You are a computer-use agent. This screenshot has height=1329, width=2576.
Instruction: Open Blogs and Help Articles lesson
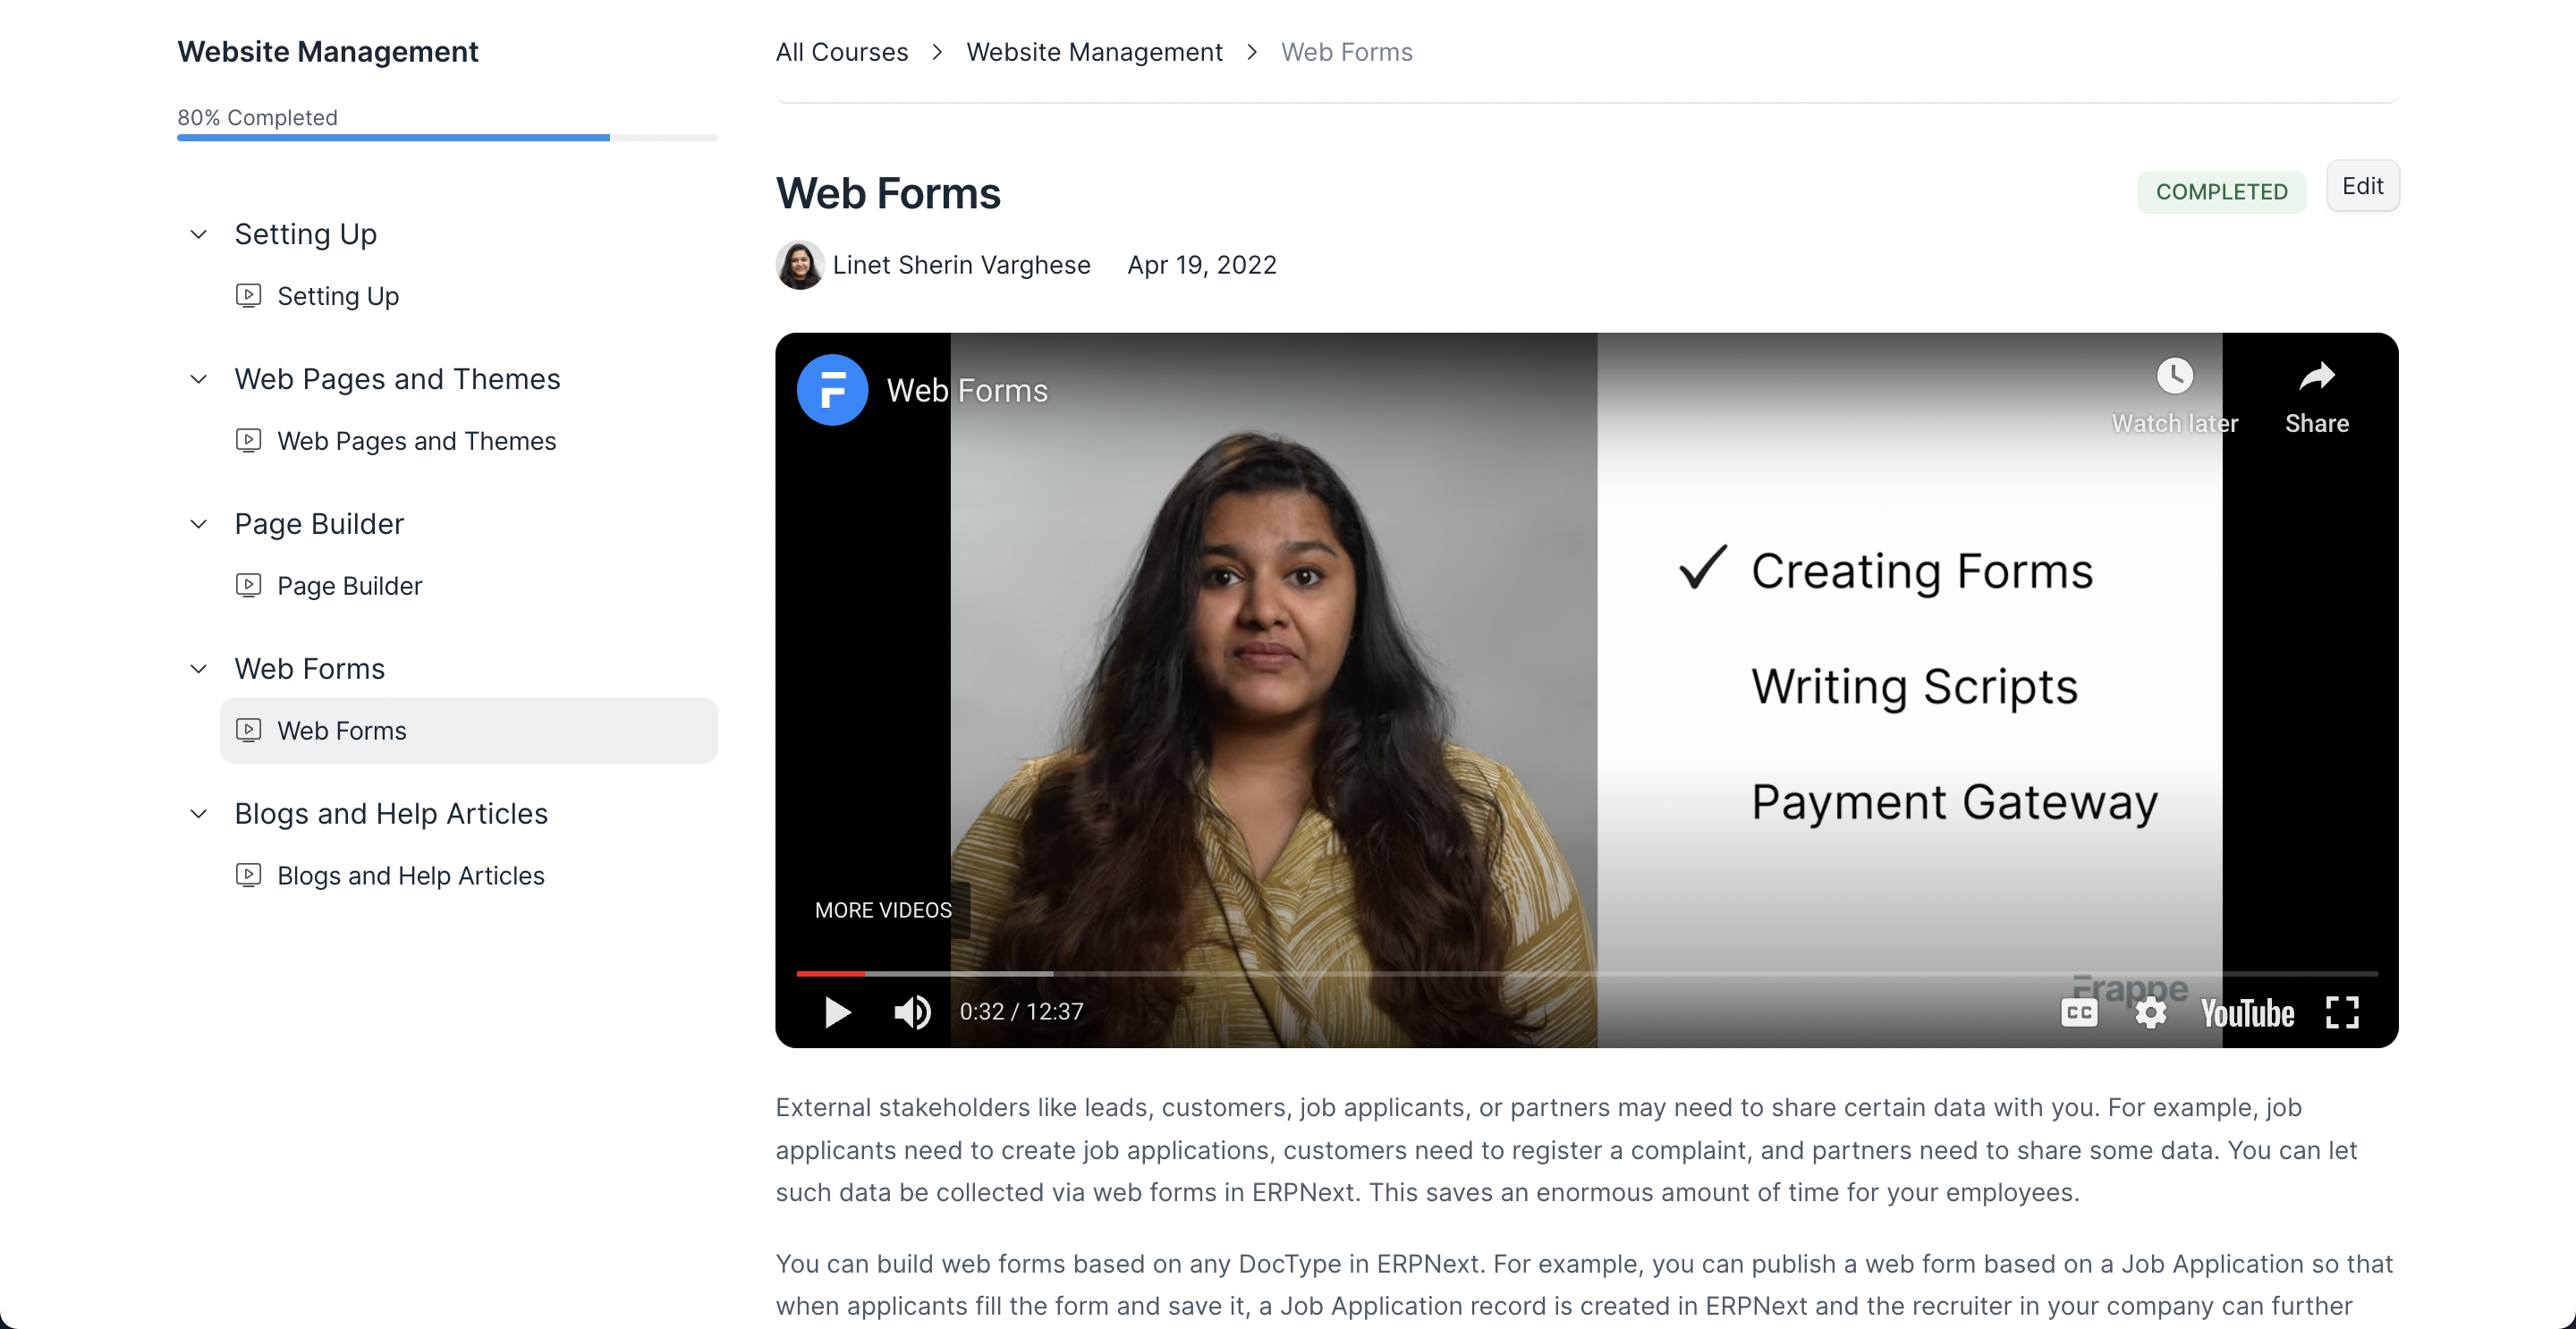469,876
